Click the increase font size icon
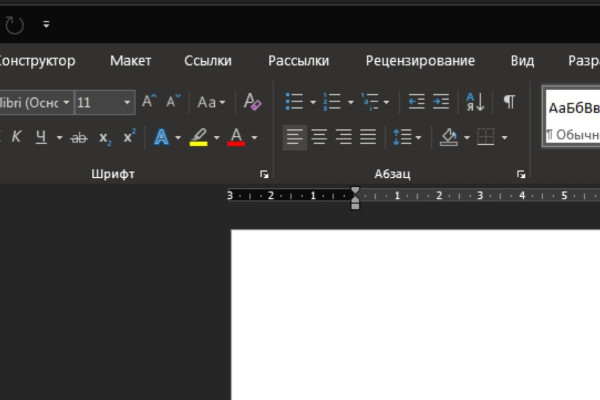This screenshot has height=400, width=600. click(x=148, y=102)
